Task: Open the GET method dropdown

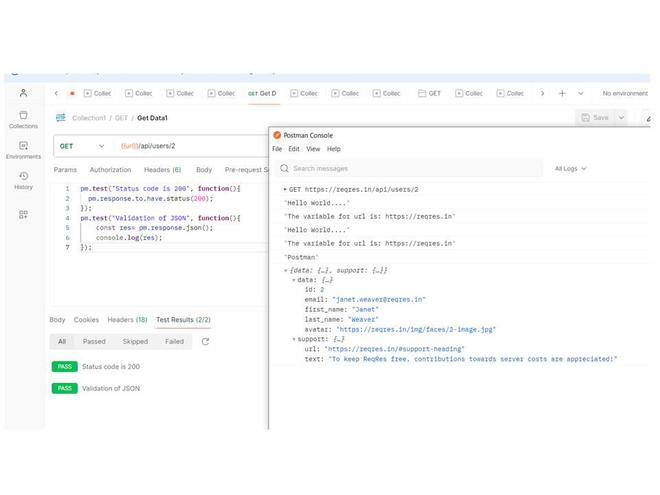Action: 82,146
